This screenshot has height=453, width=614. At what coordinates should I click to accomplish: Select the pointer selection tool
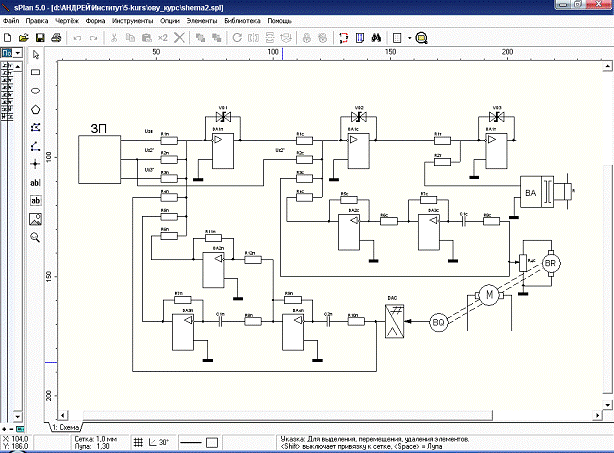(36, 55)
